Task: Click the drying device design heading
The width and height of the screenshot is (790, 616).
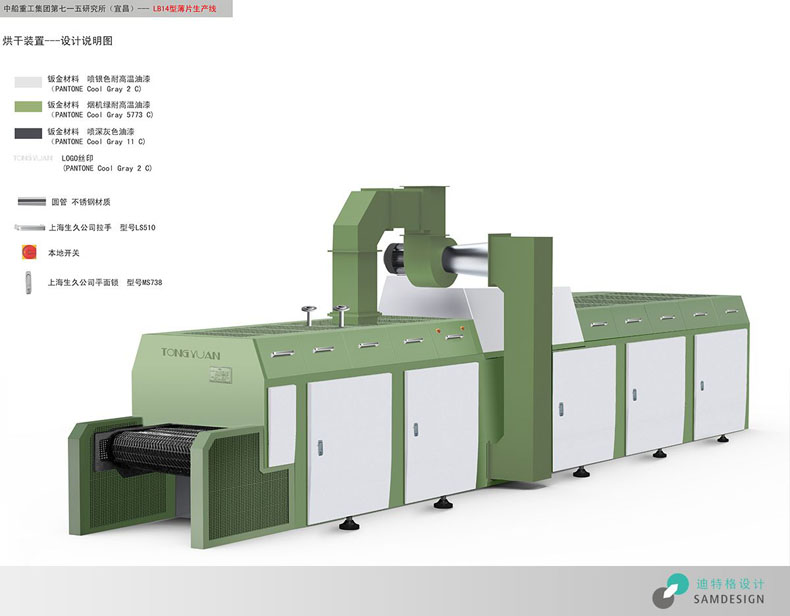Action: (x=57, y=41)
